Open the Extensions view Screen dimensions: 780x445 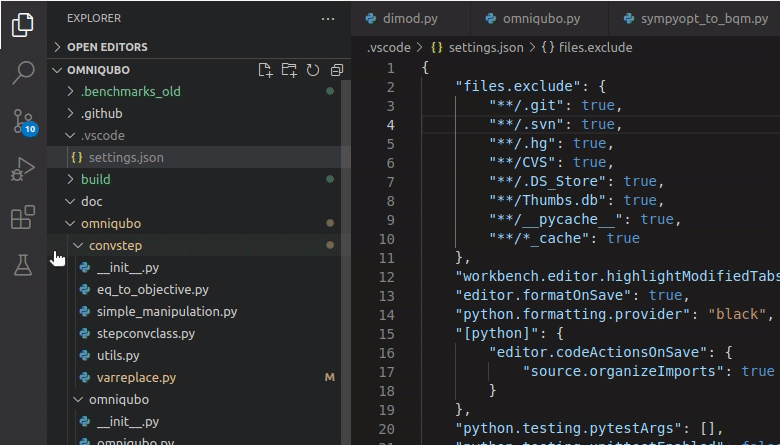point(23,217)
